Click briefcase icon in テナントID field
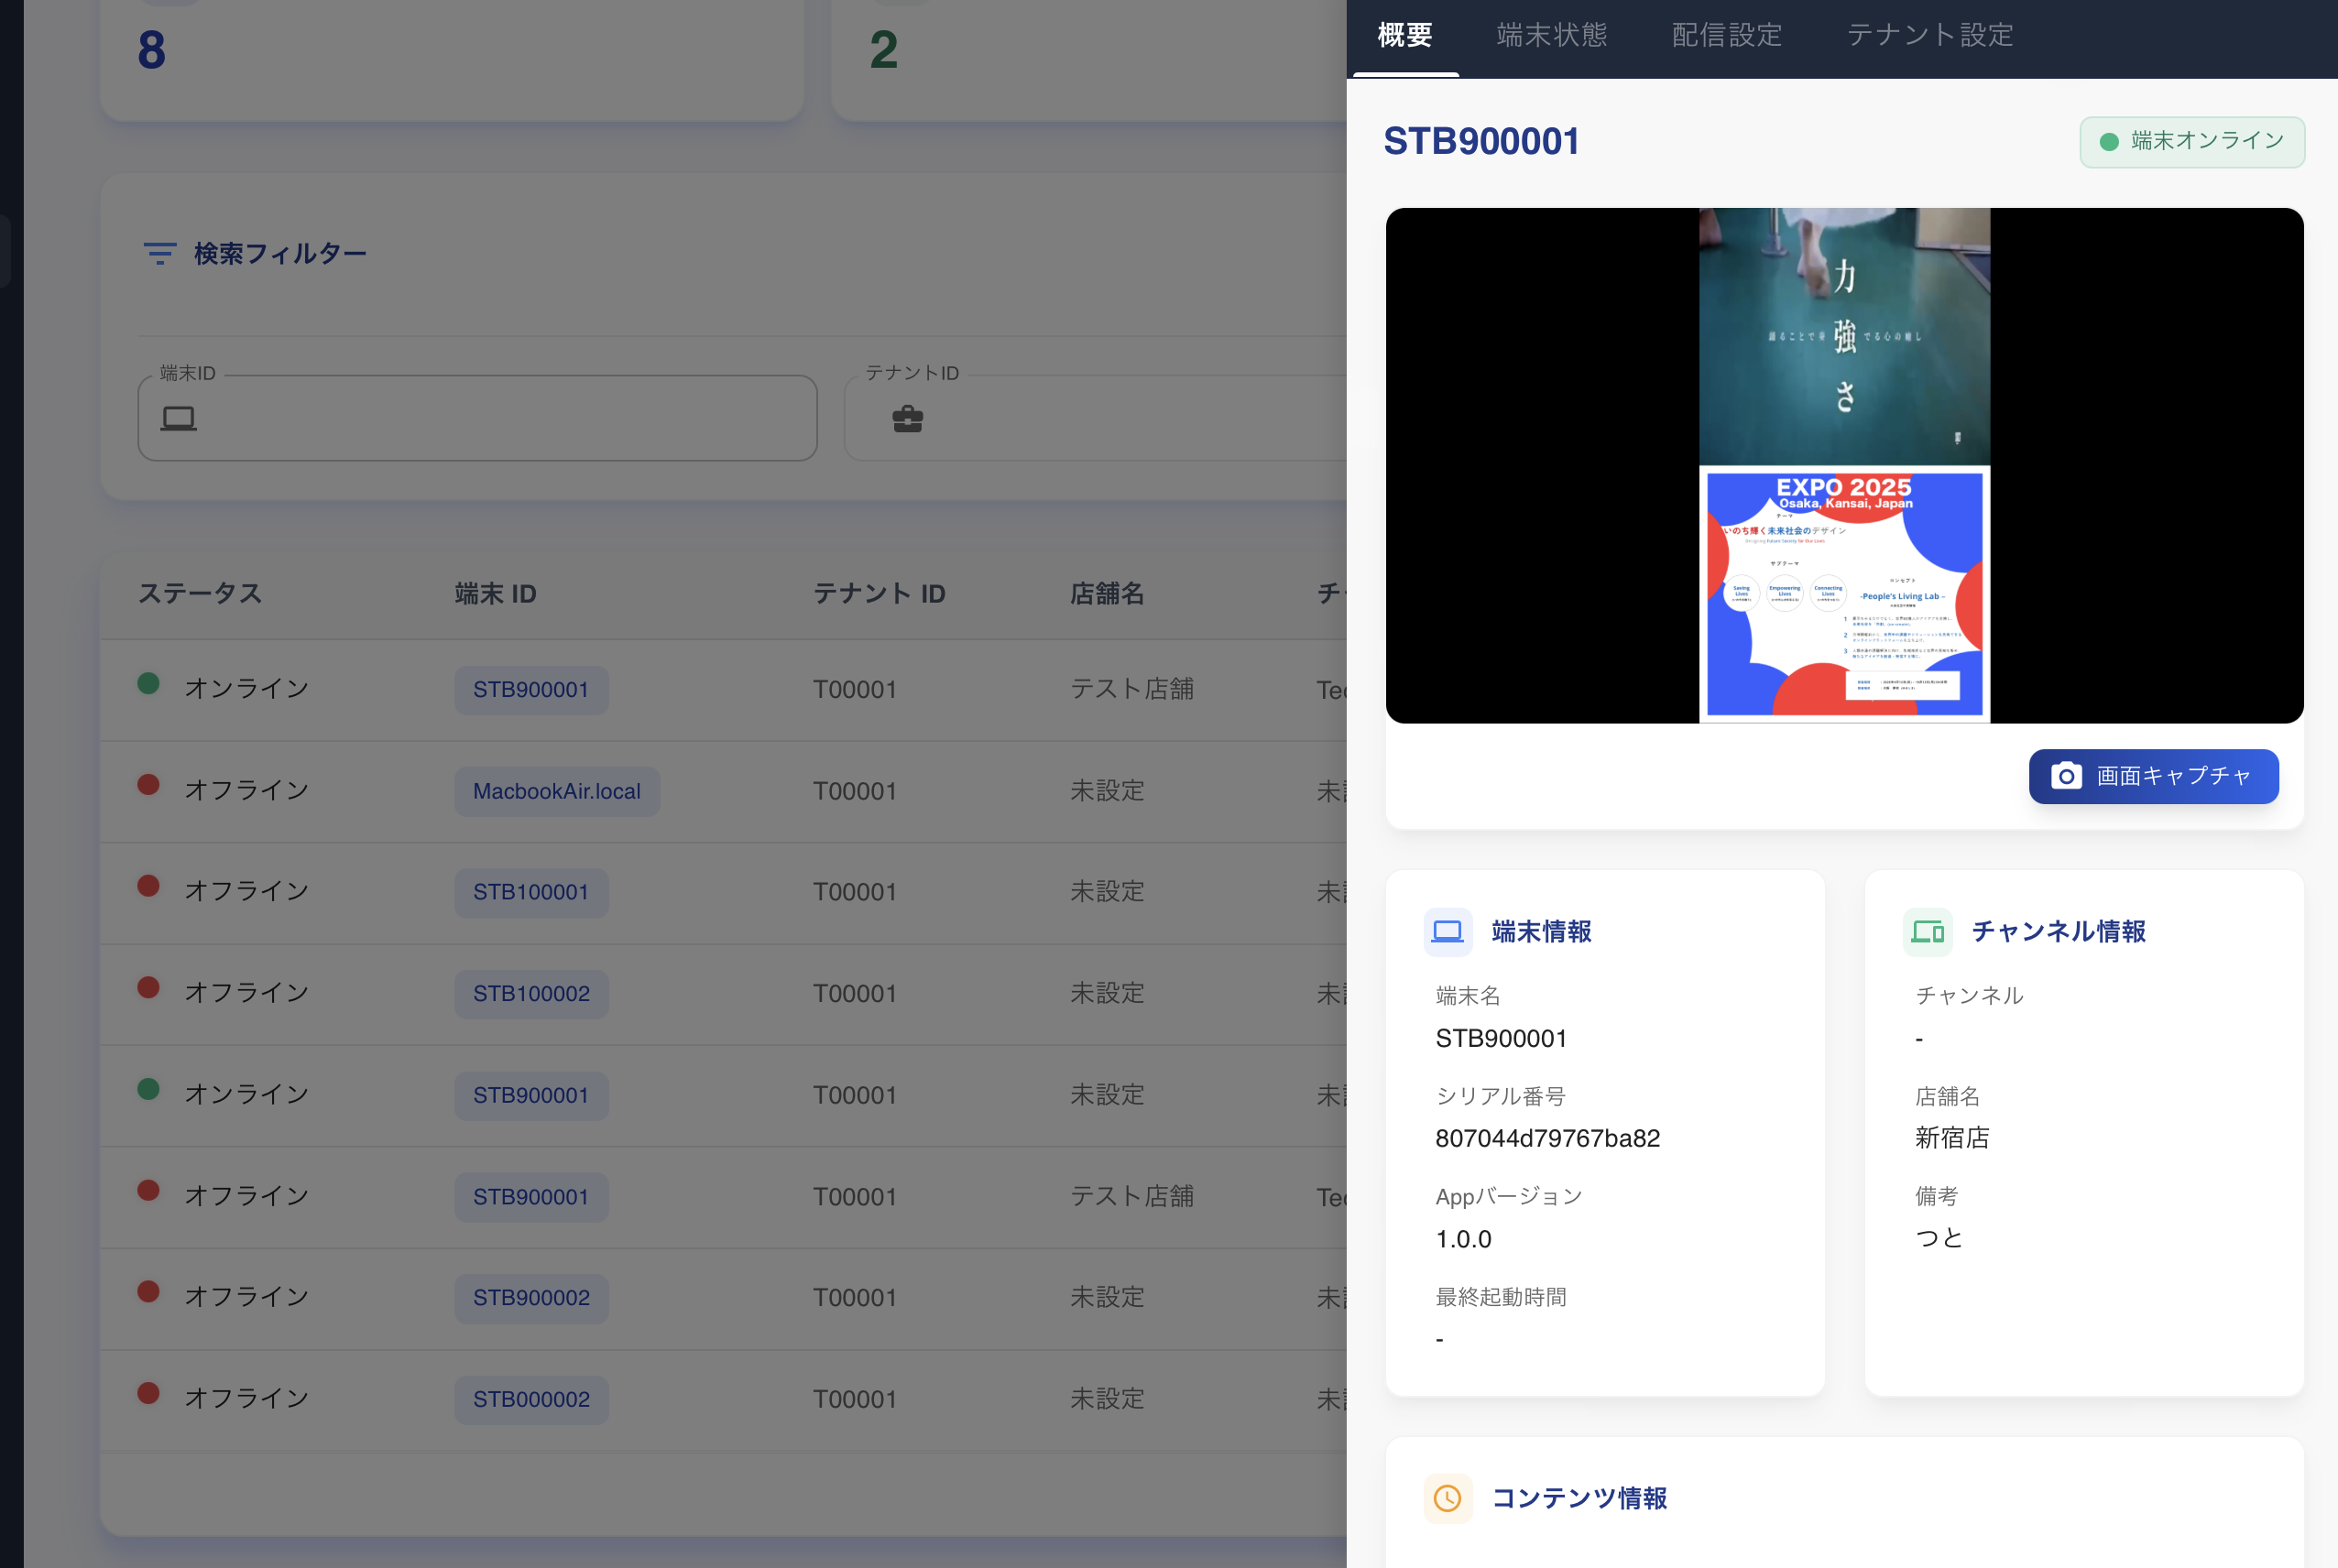The width and height of the screenshot is (2338, 1568). coord(907,419)
